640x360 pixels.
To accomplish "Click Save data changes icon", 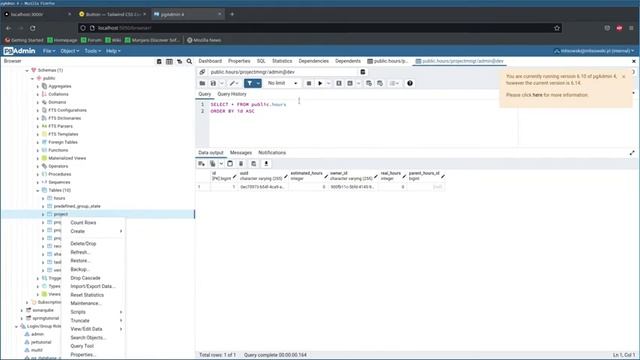I will tap(253, 164).
